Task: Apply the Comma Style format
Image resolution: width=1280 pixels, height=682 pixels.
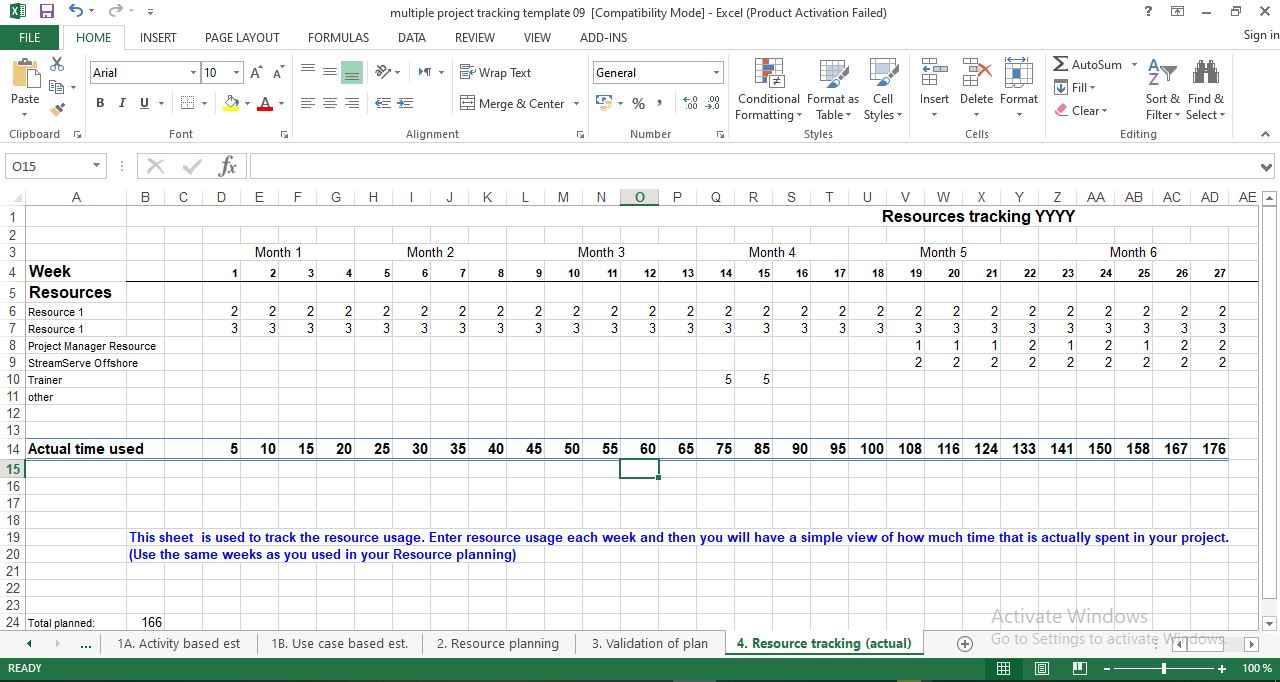Action: point(657,103)
